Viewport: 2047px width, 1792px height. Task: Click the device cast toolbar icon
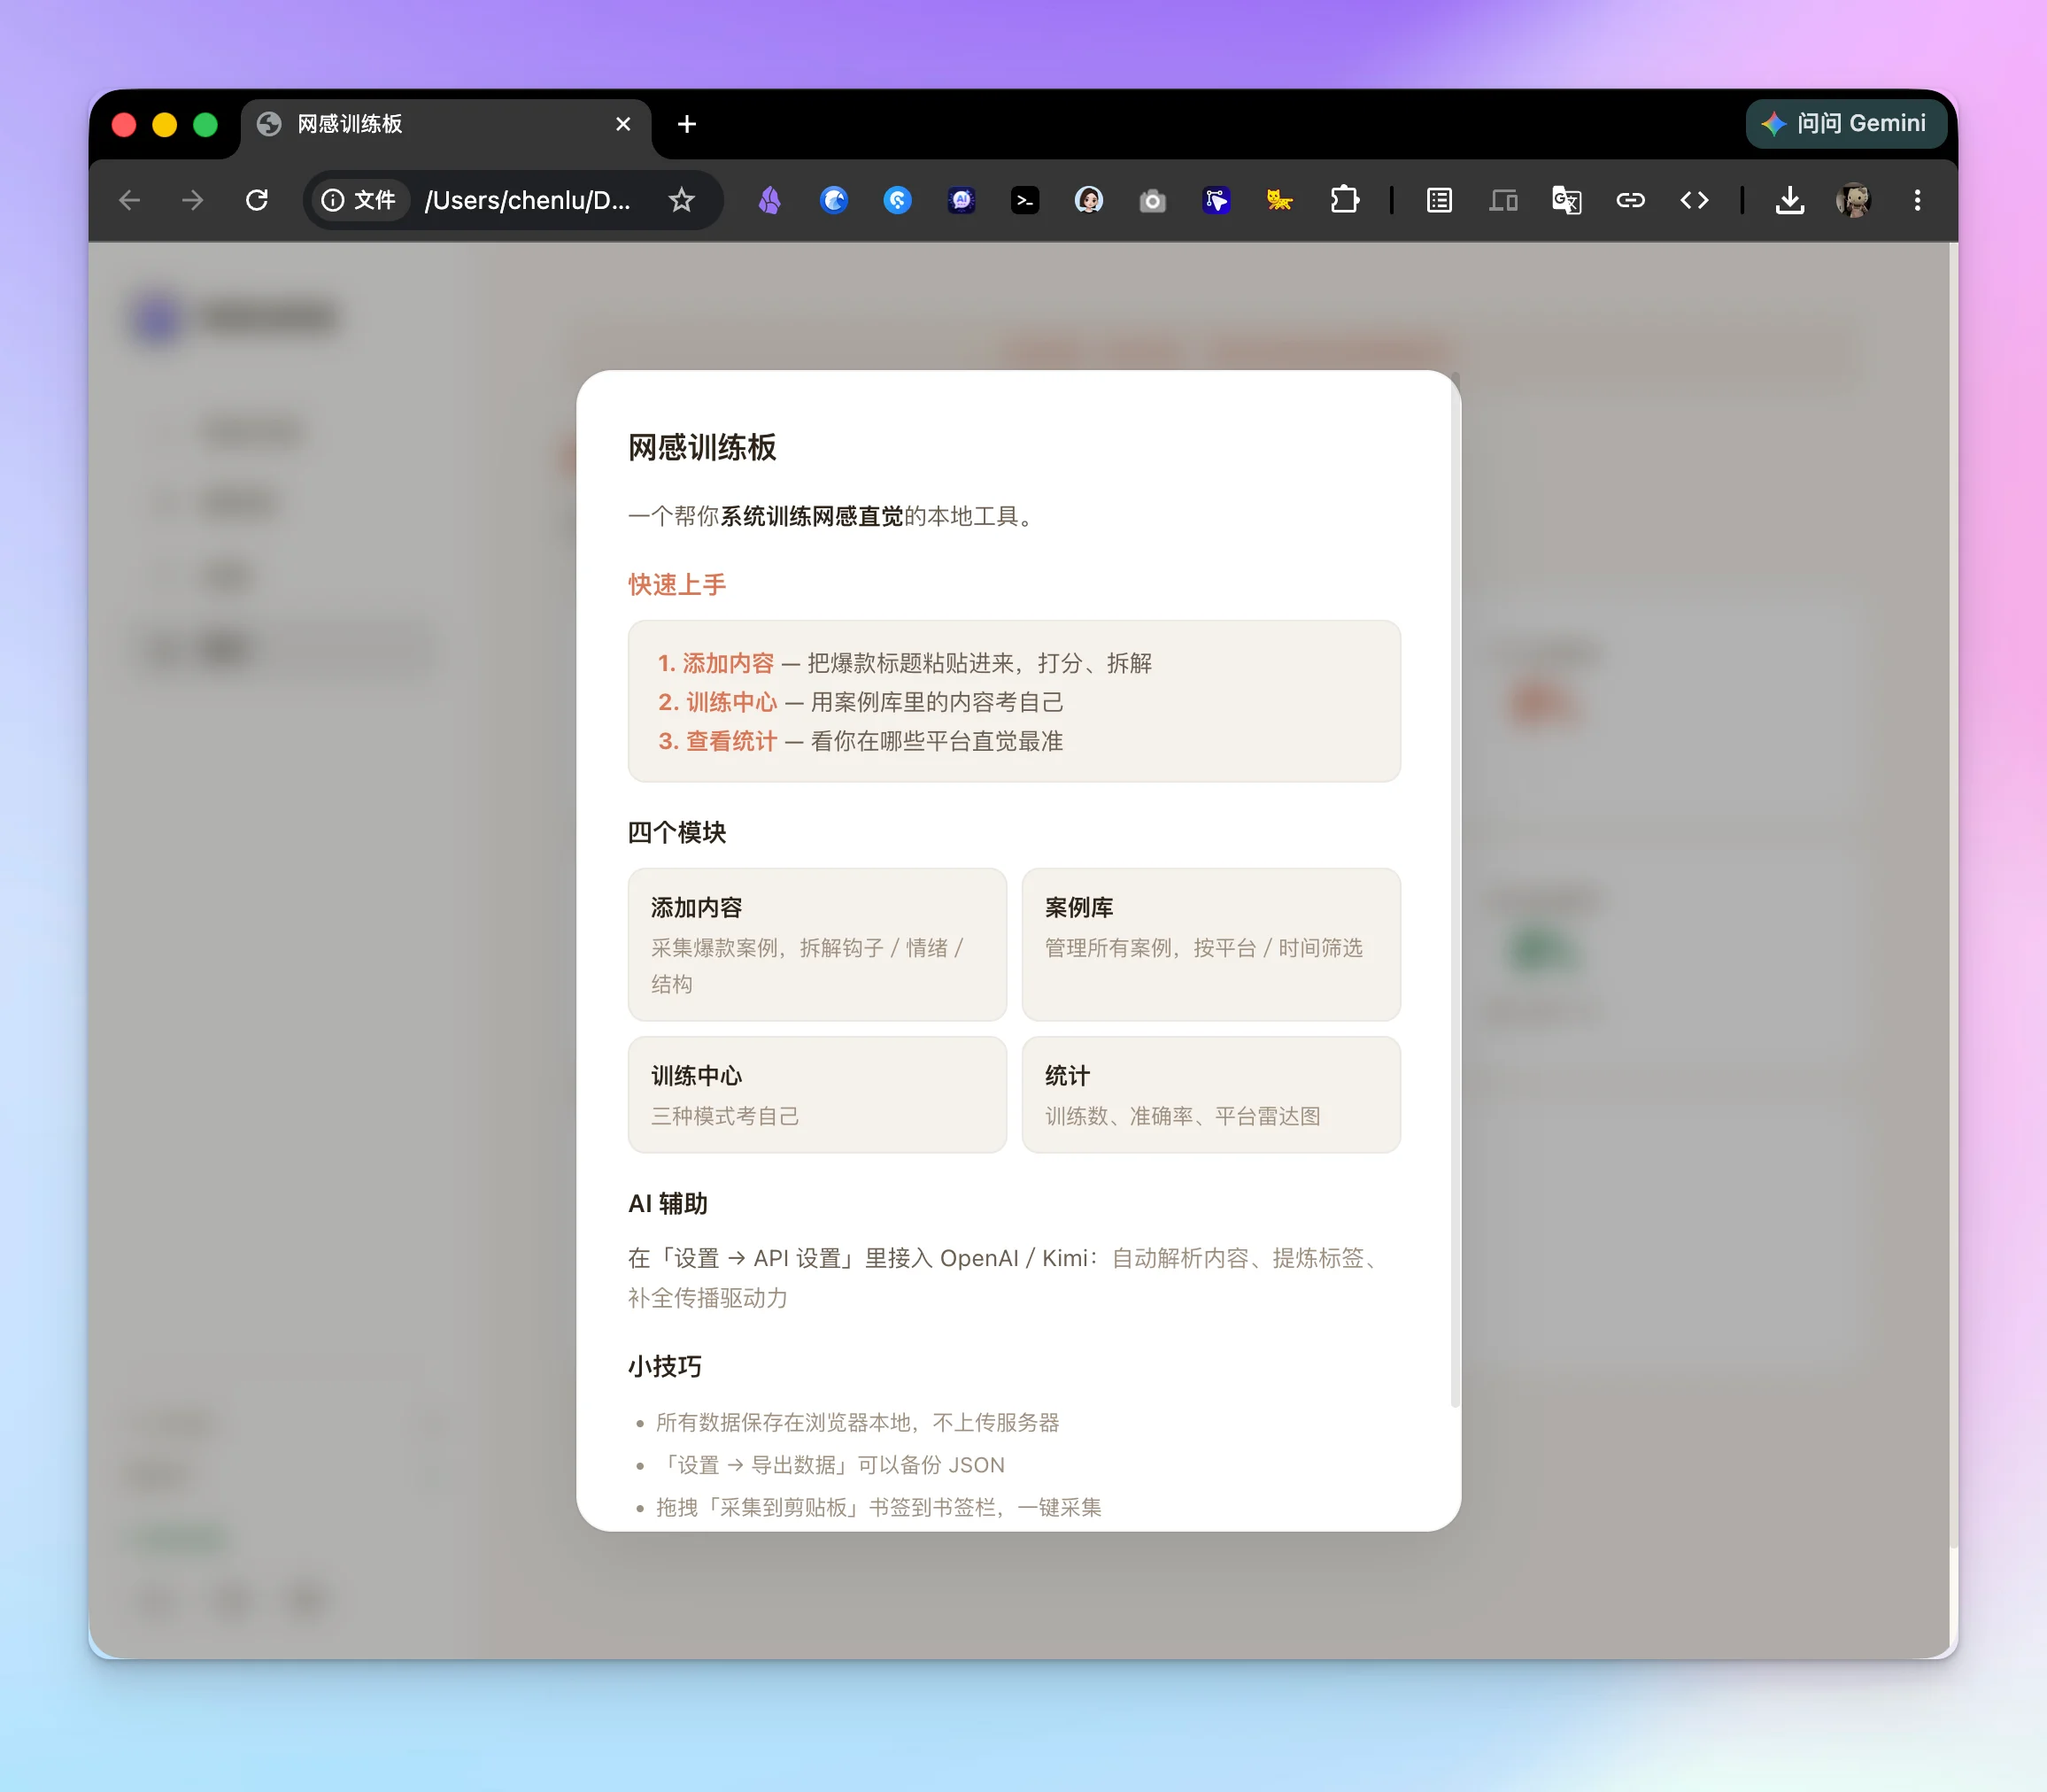coord(1503,200)
